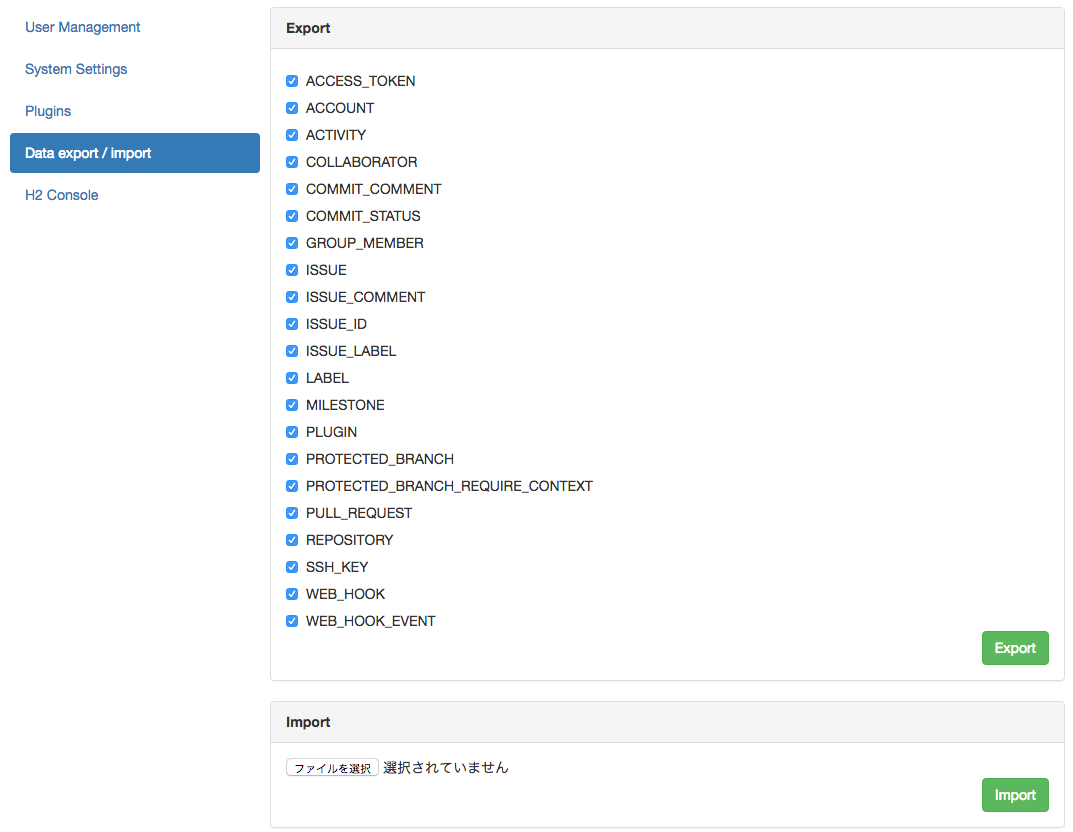The image size is (1073, 832).
Task: Uncheck the ACCESS_TOKEN export option
Action: tap(291, 80)
